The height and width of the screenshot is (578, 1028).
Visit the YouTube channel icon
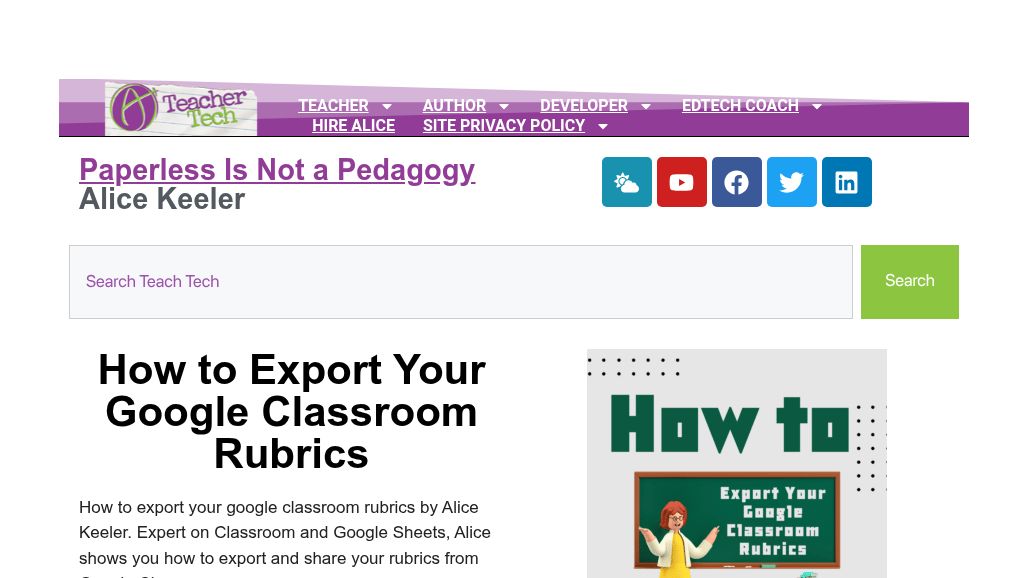pyautogui.click(x=681, y=182)
